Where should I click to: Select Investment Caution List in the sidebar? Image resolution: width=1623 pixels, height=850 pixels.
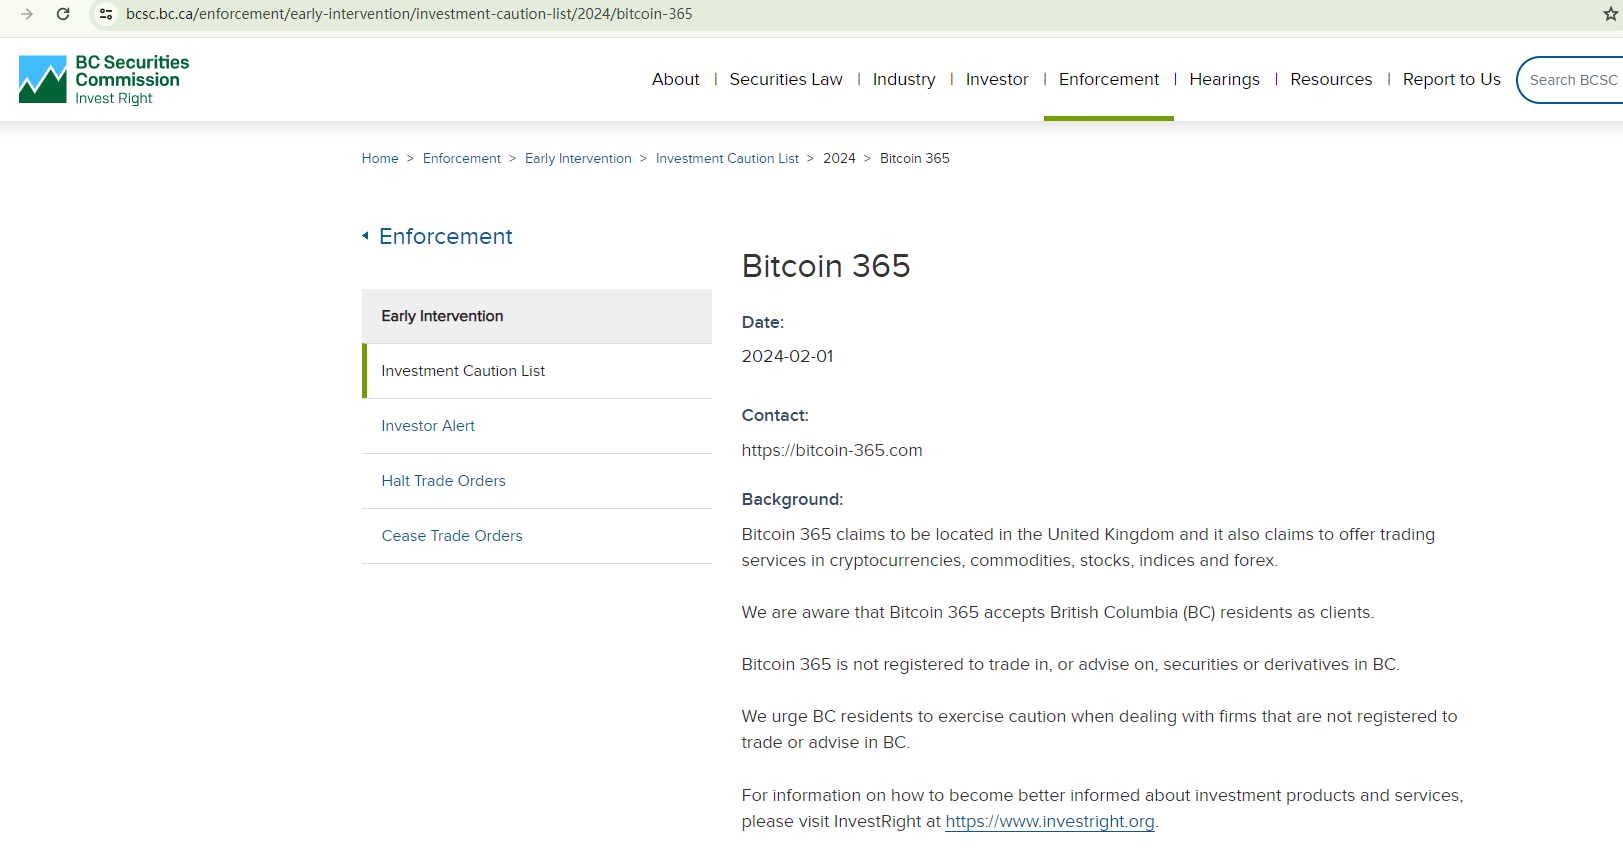(537, 371)
